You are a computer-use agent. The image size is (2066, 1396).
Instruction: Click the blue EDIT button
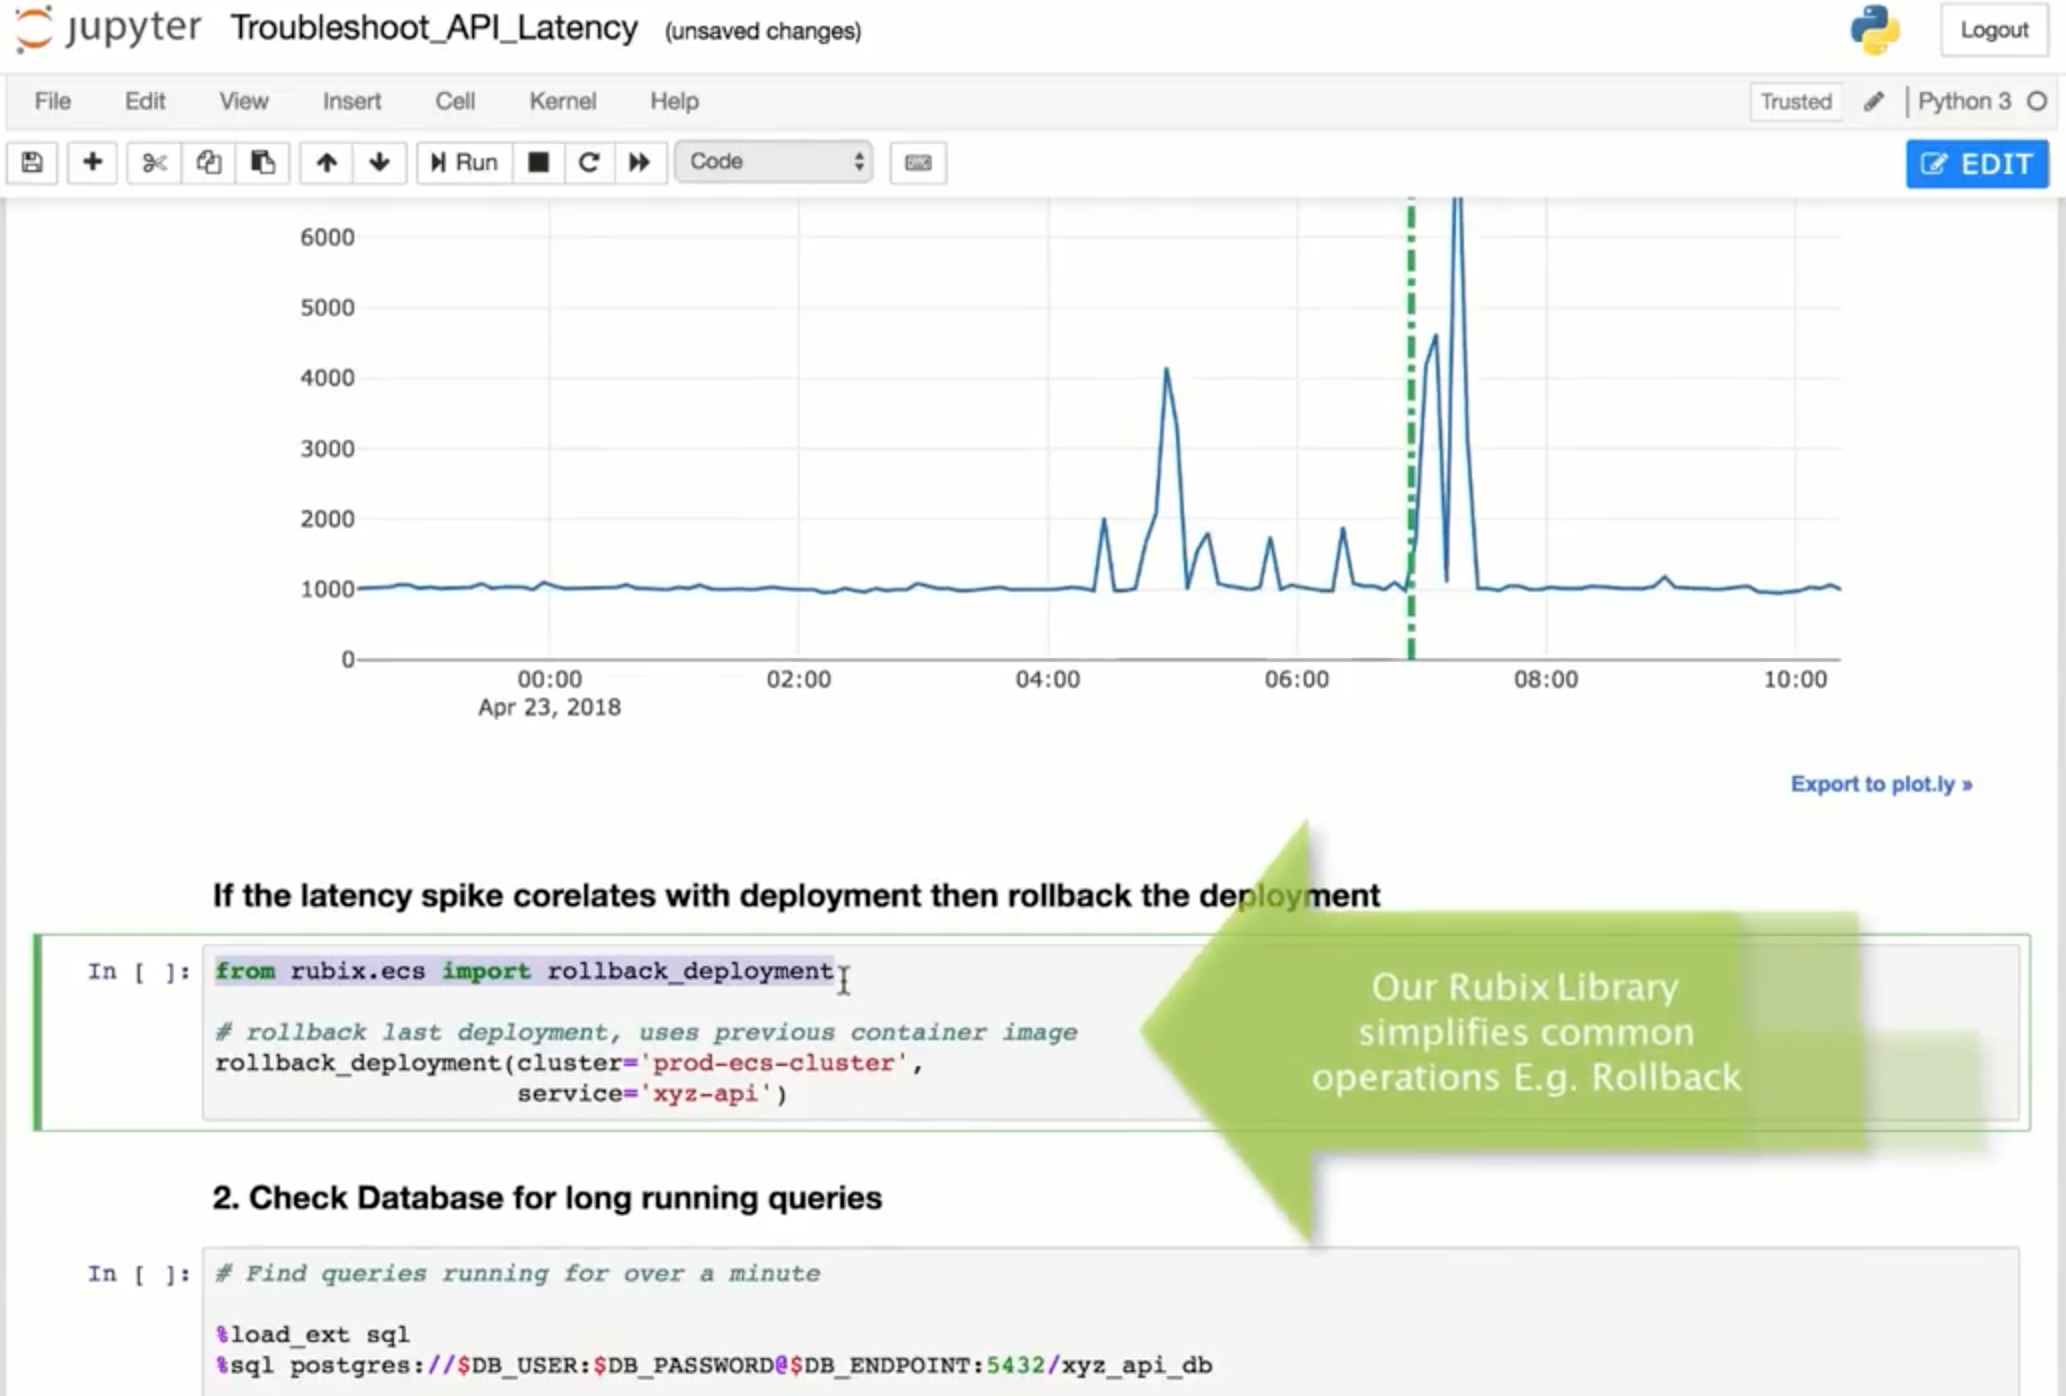click(x=1976, y=163)
